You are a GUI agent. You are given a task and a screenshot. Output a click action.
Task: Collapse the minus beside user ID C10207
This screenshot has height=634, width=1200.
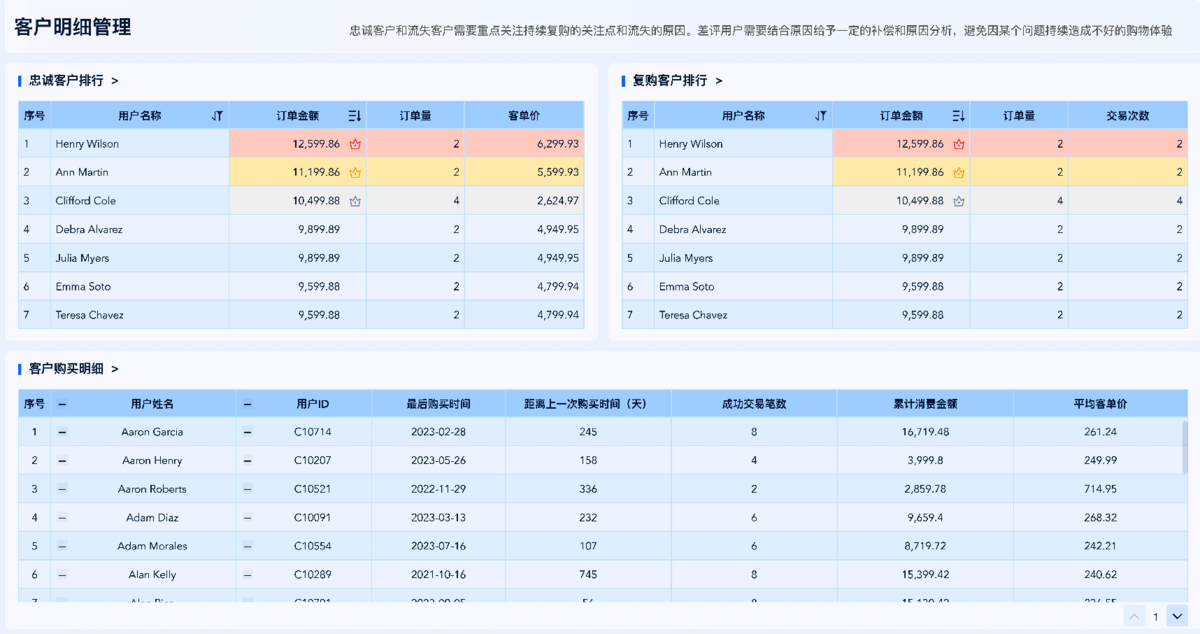(248, 461)
